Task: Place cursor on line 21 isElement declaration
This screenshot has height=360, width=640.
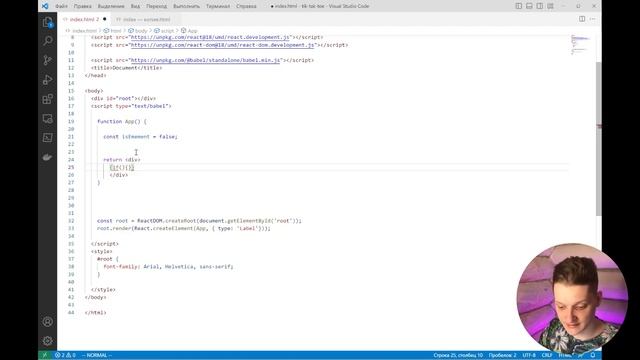Action: pos(140,137)
